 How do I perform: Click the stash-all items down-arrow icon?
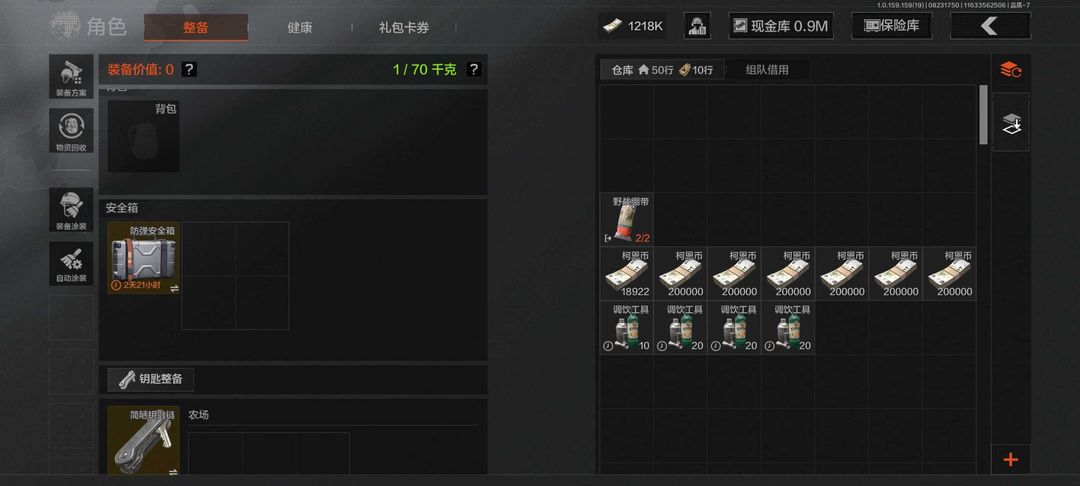[1010, 123]
